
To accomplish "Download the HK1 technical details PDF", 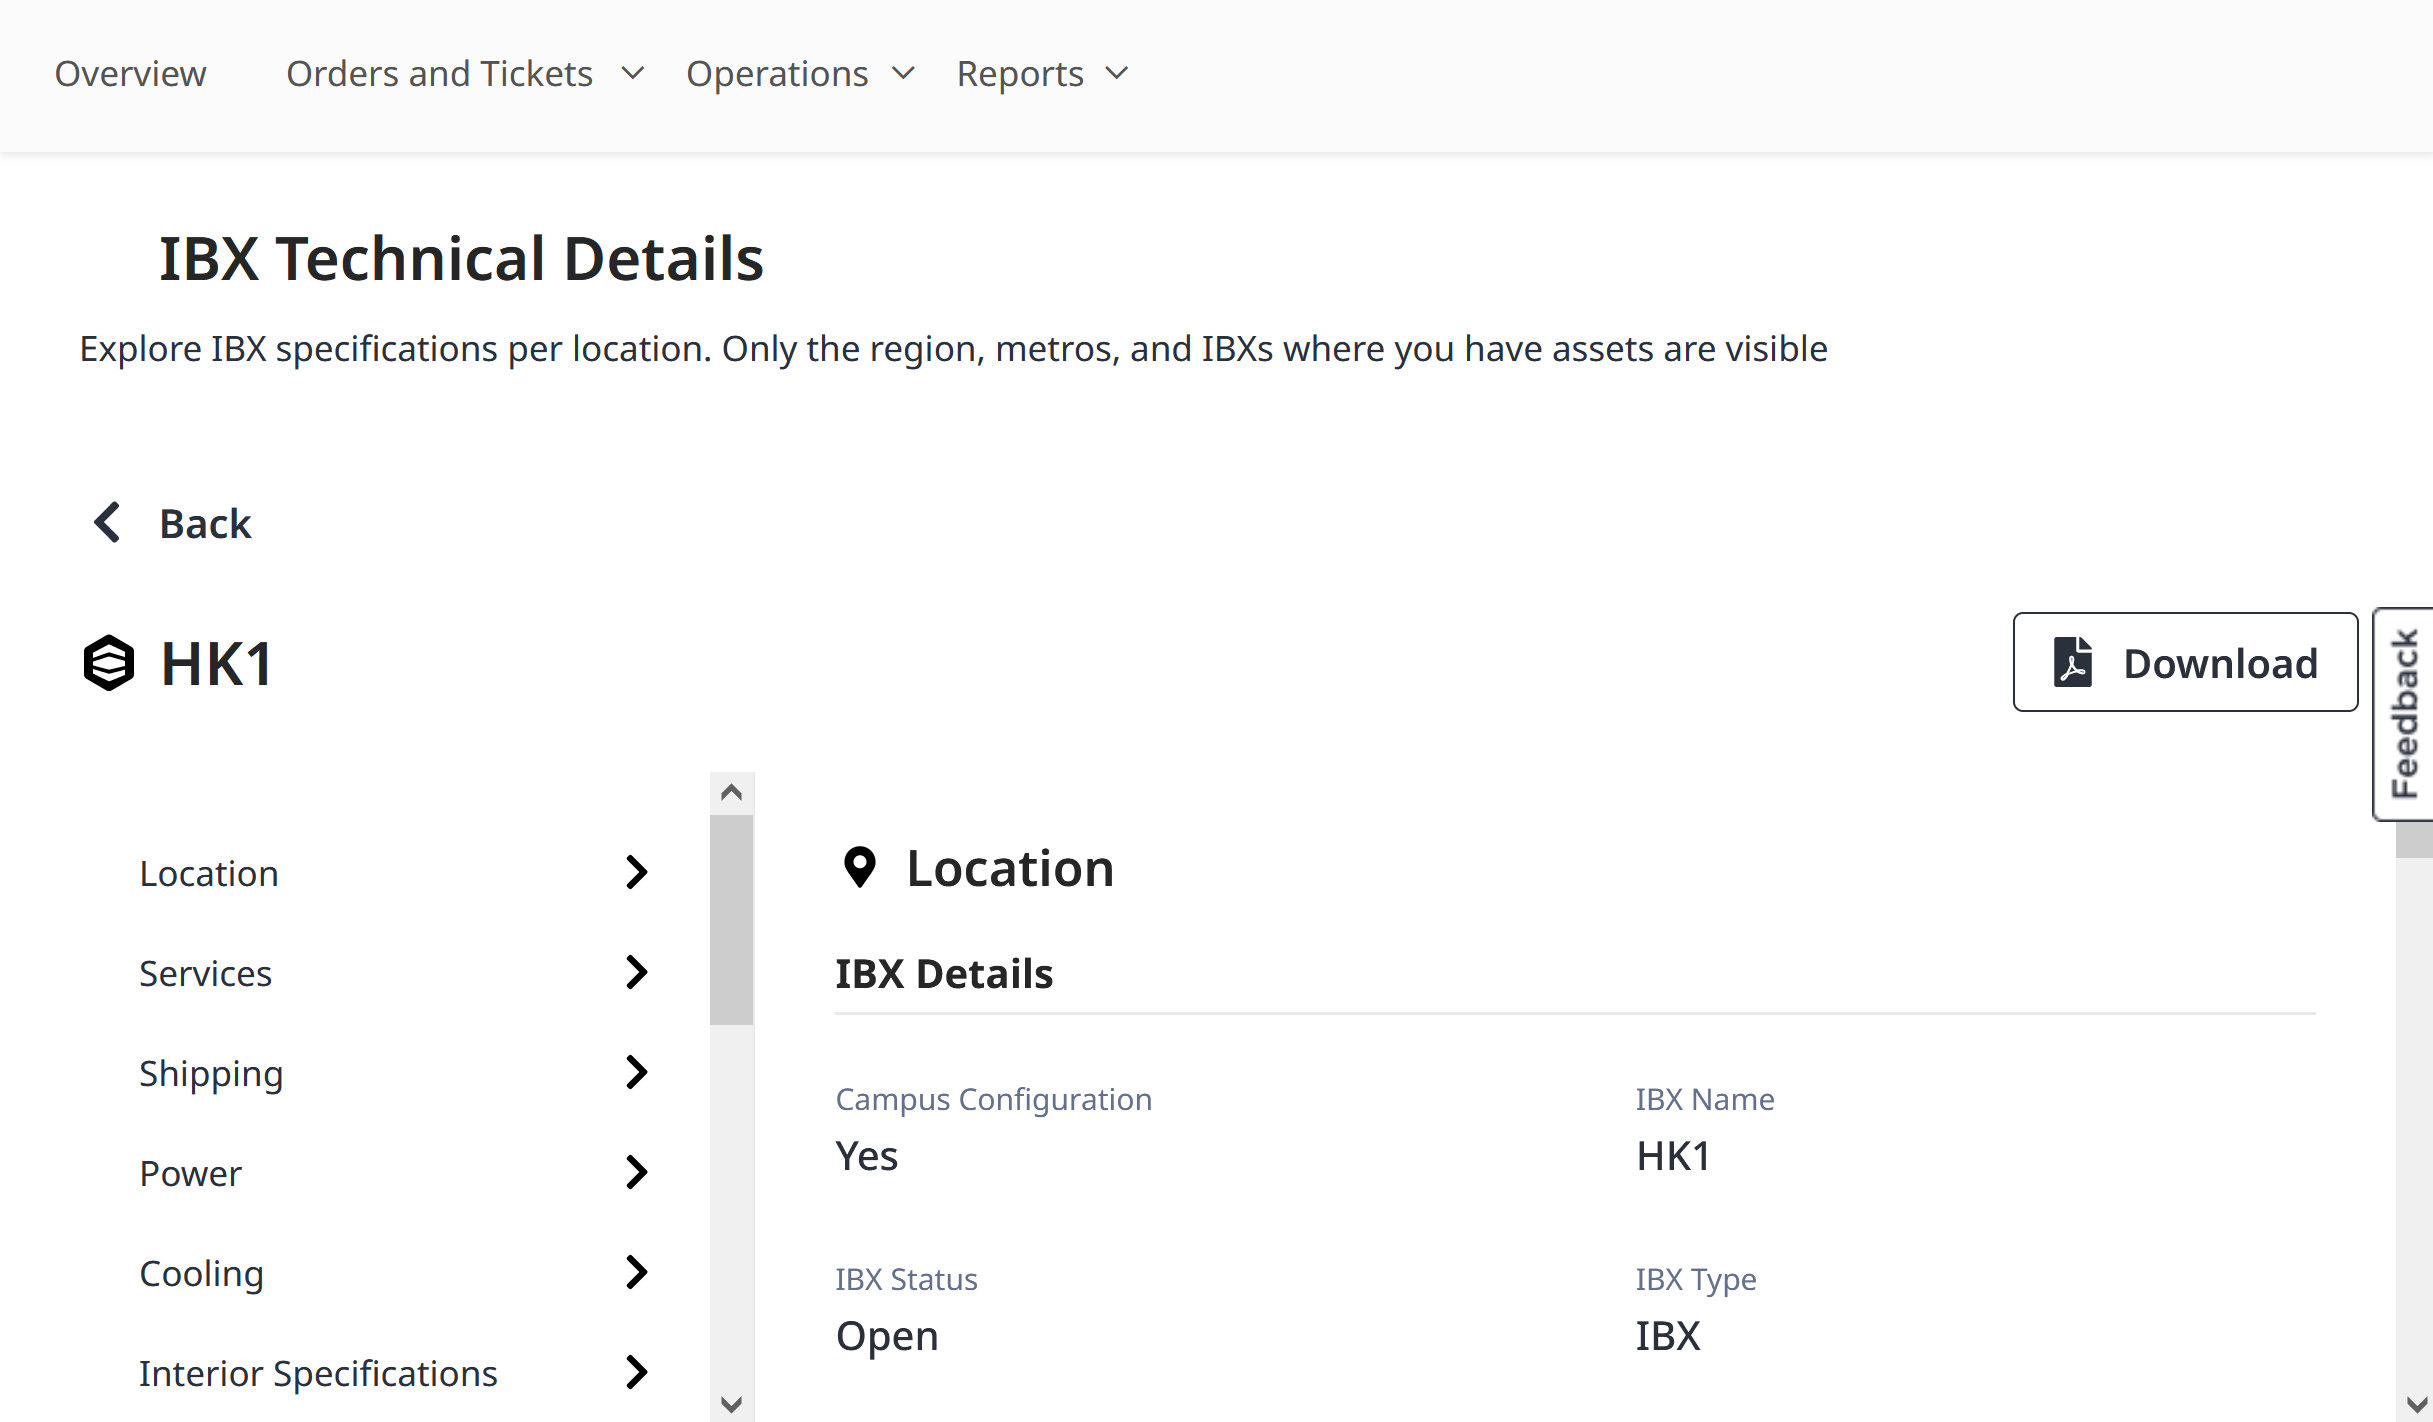I will (x=2185, y=662).
